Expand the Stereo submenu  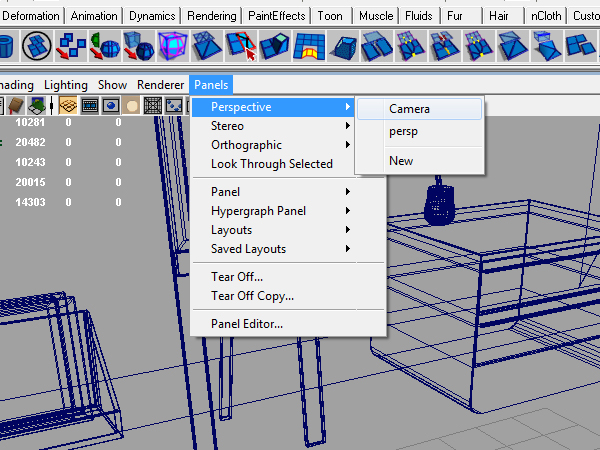(273, 126)
